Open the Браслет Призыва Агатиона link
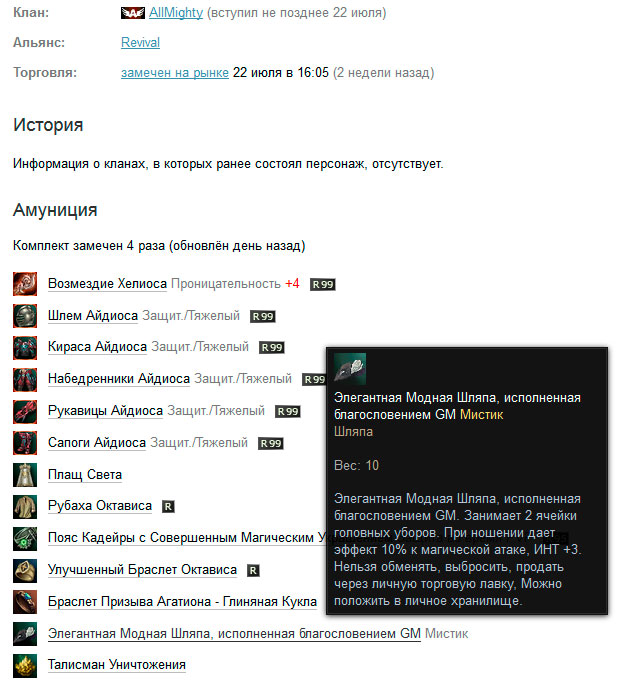Screen dimensions: 622x681 pos(182,602)
